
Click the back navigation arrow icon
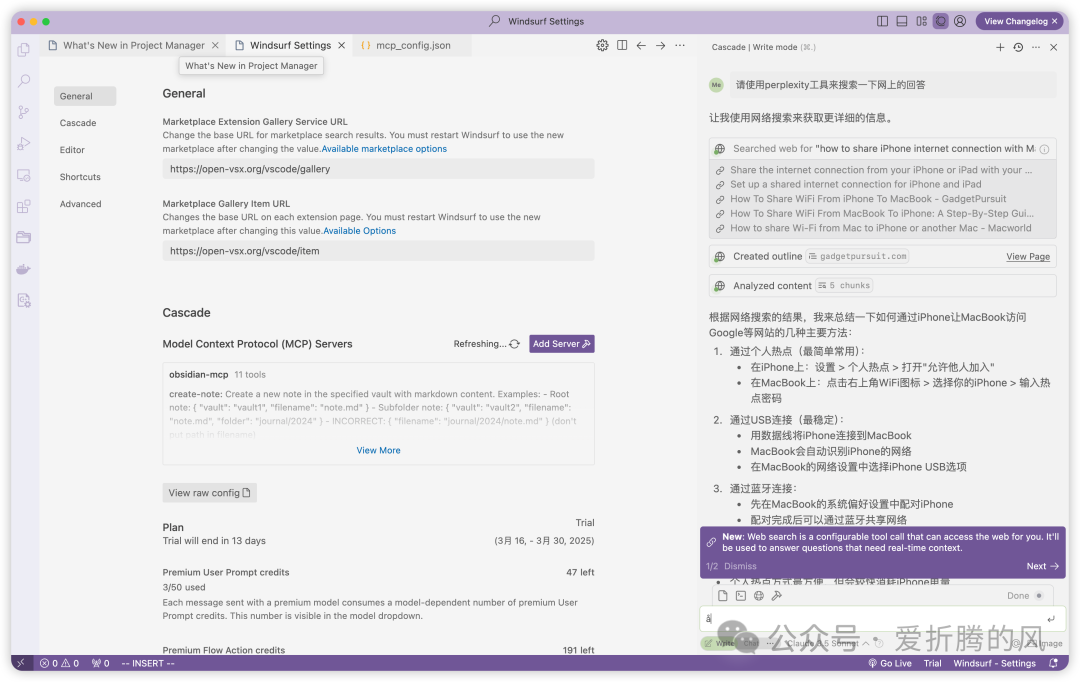coord(641,45)
